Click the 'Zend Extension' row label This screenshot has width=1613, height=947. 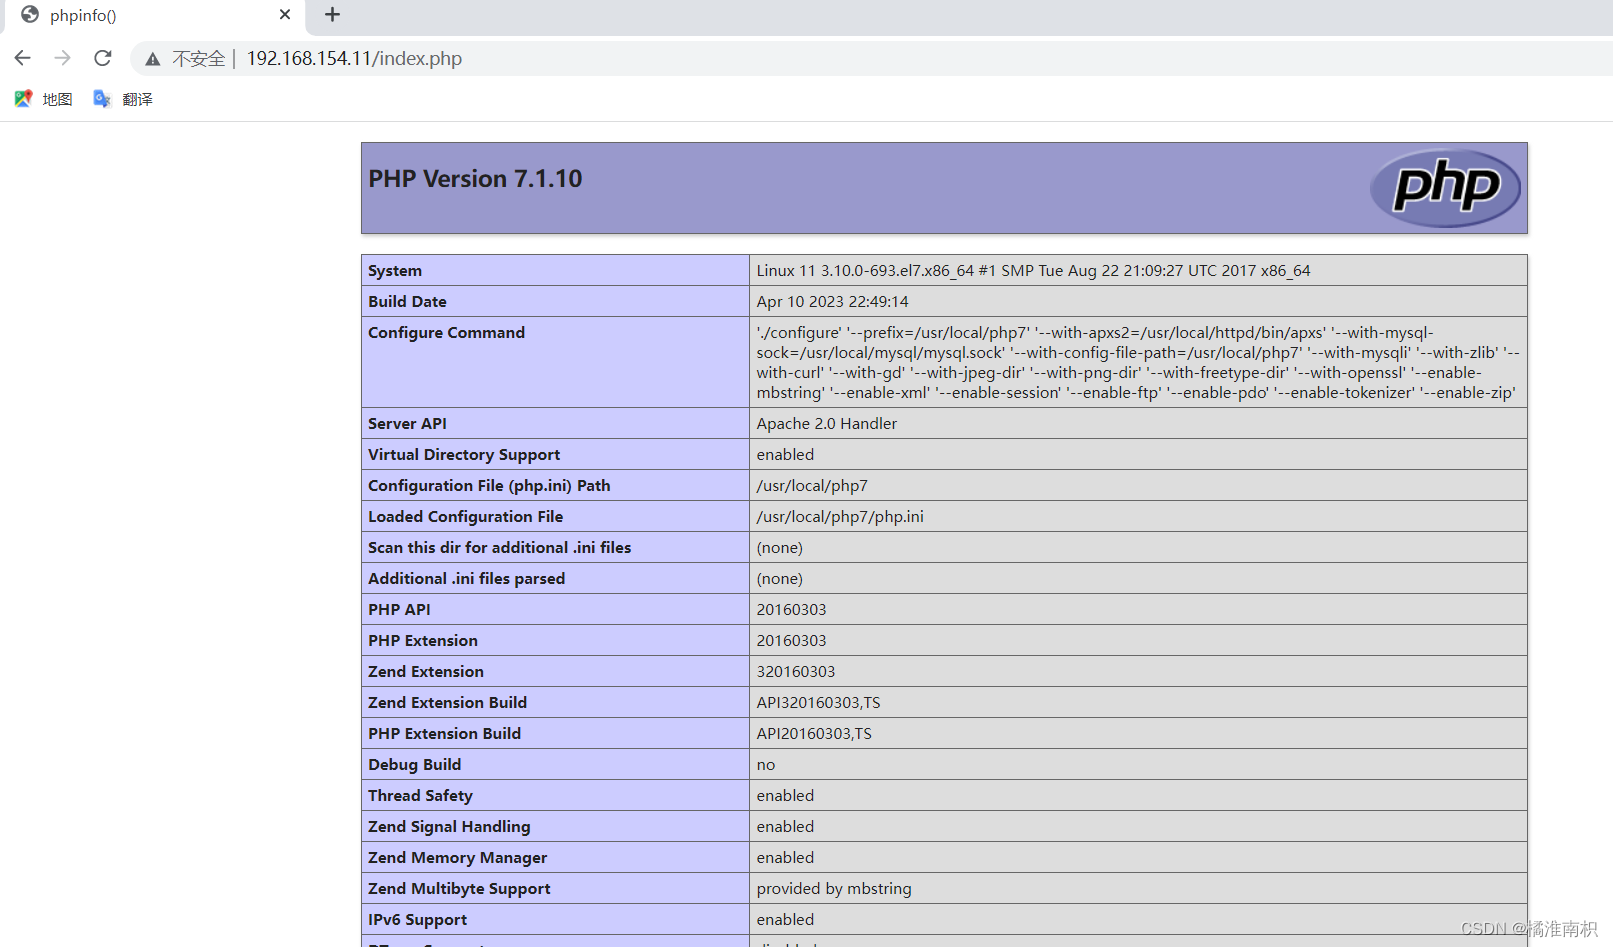point(426,672)
